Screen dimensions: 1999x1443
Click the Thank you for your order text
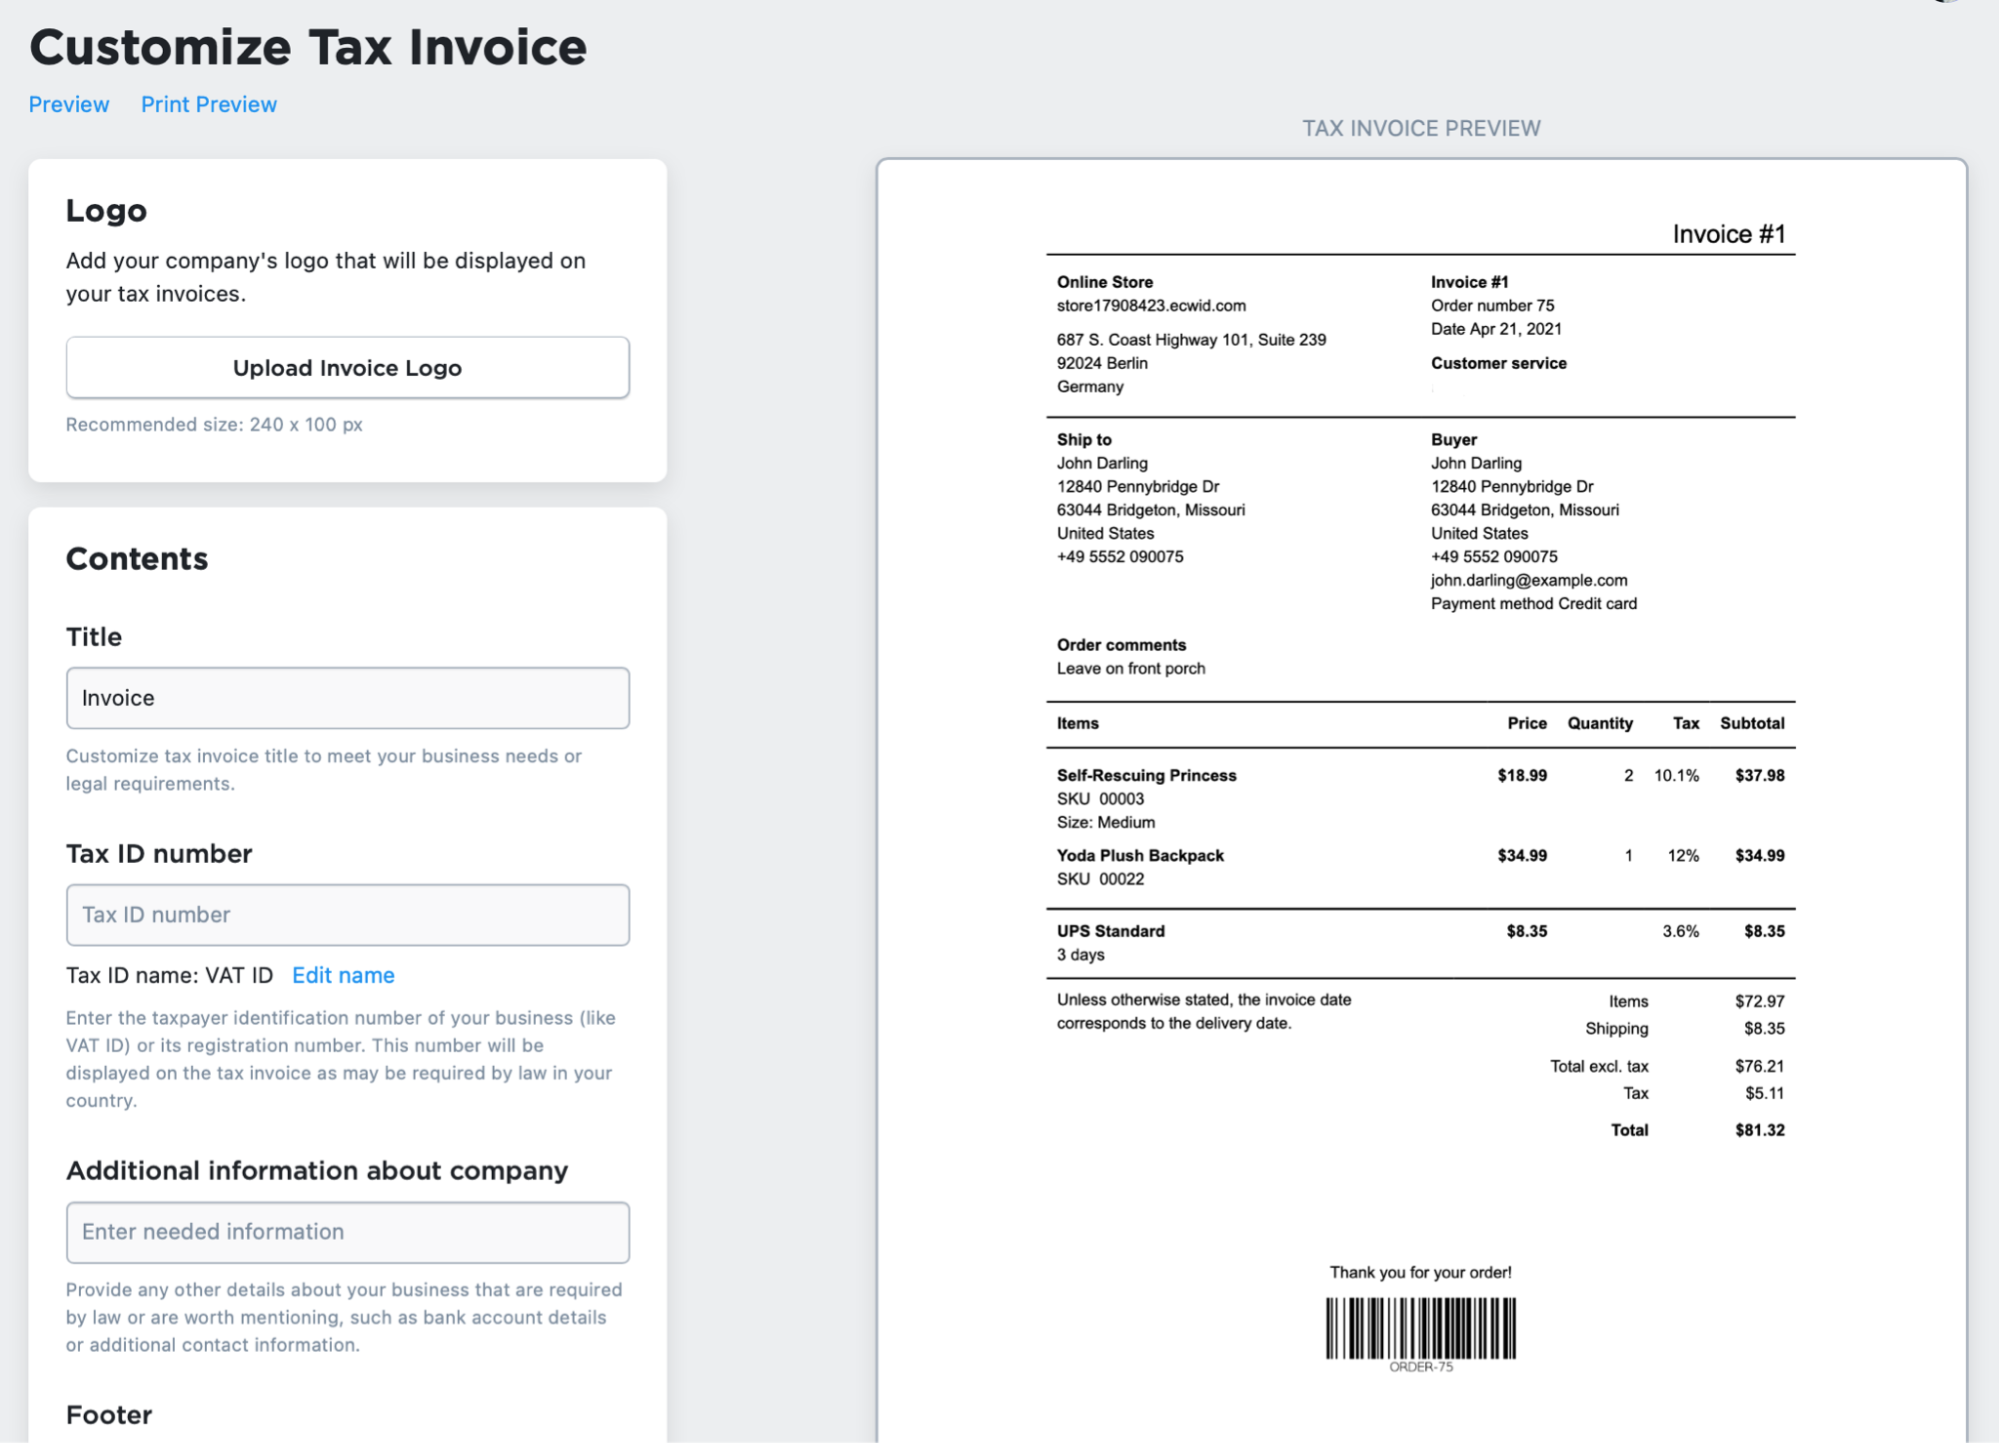tap(1420, 1272)
